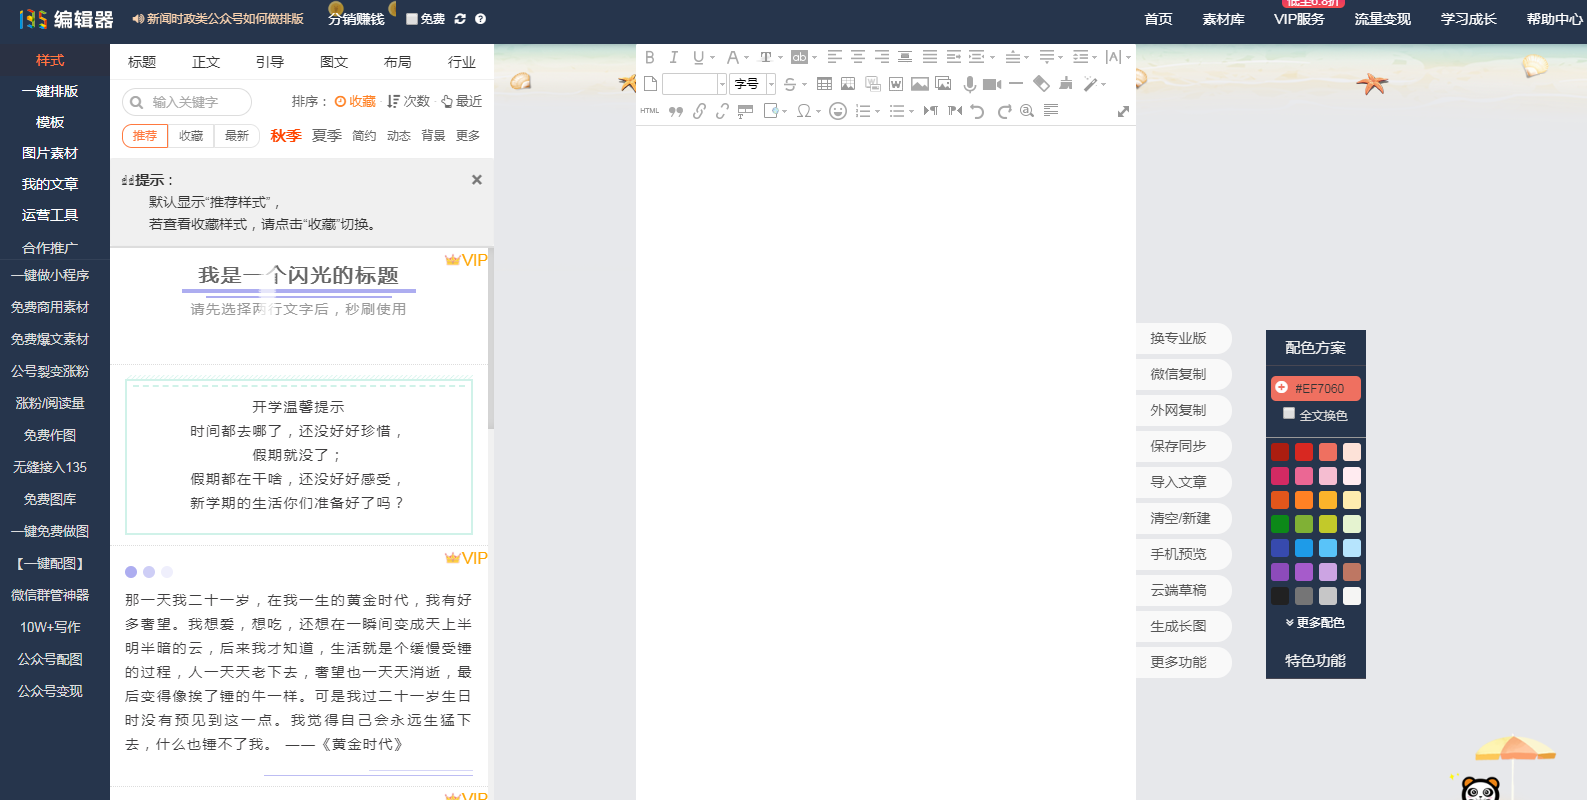The image size is (1587, 800).
Task: Click the italic formatting icon
Action: (674, 58)
